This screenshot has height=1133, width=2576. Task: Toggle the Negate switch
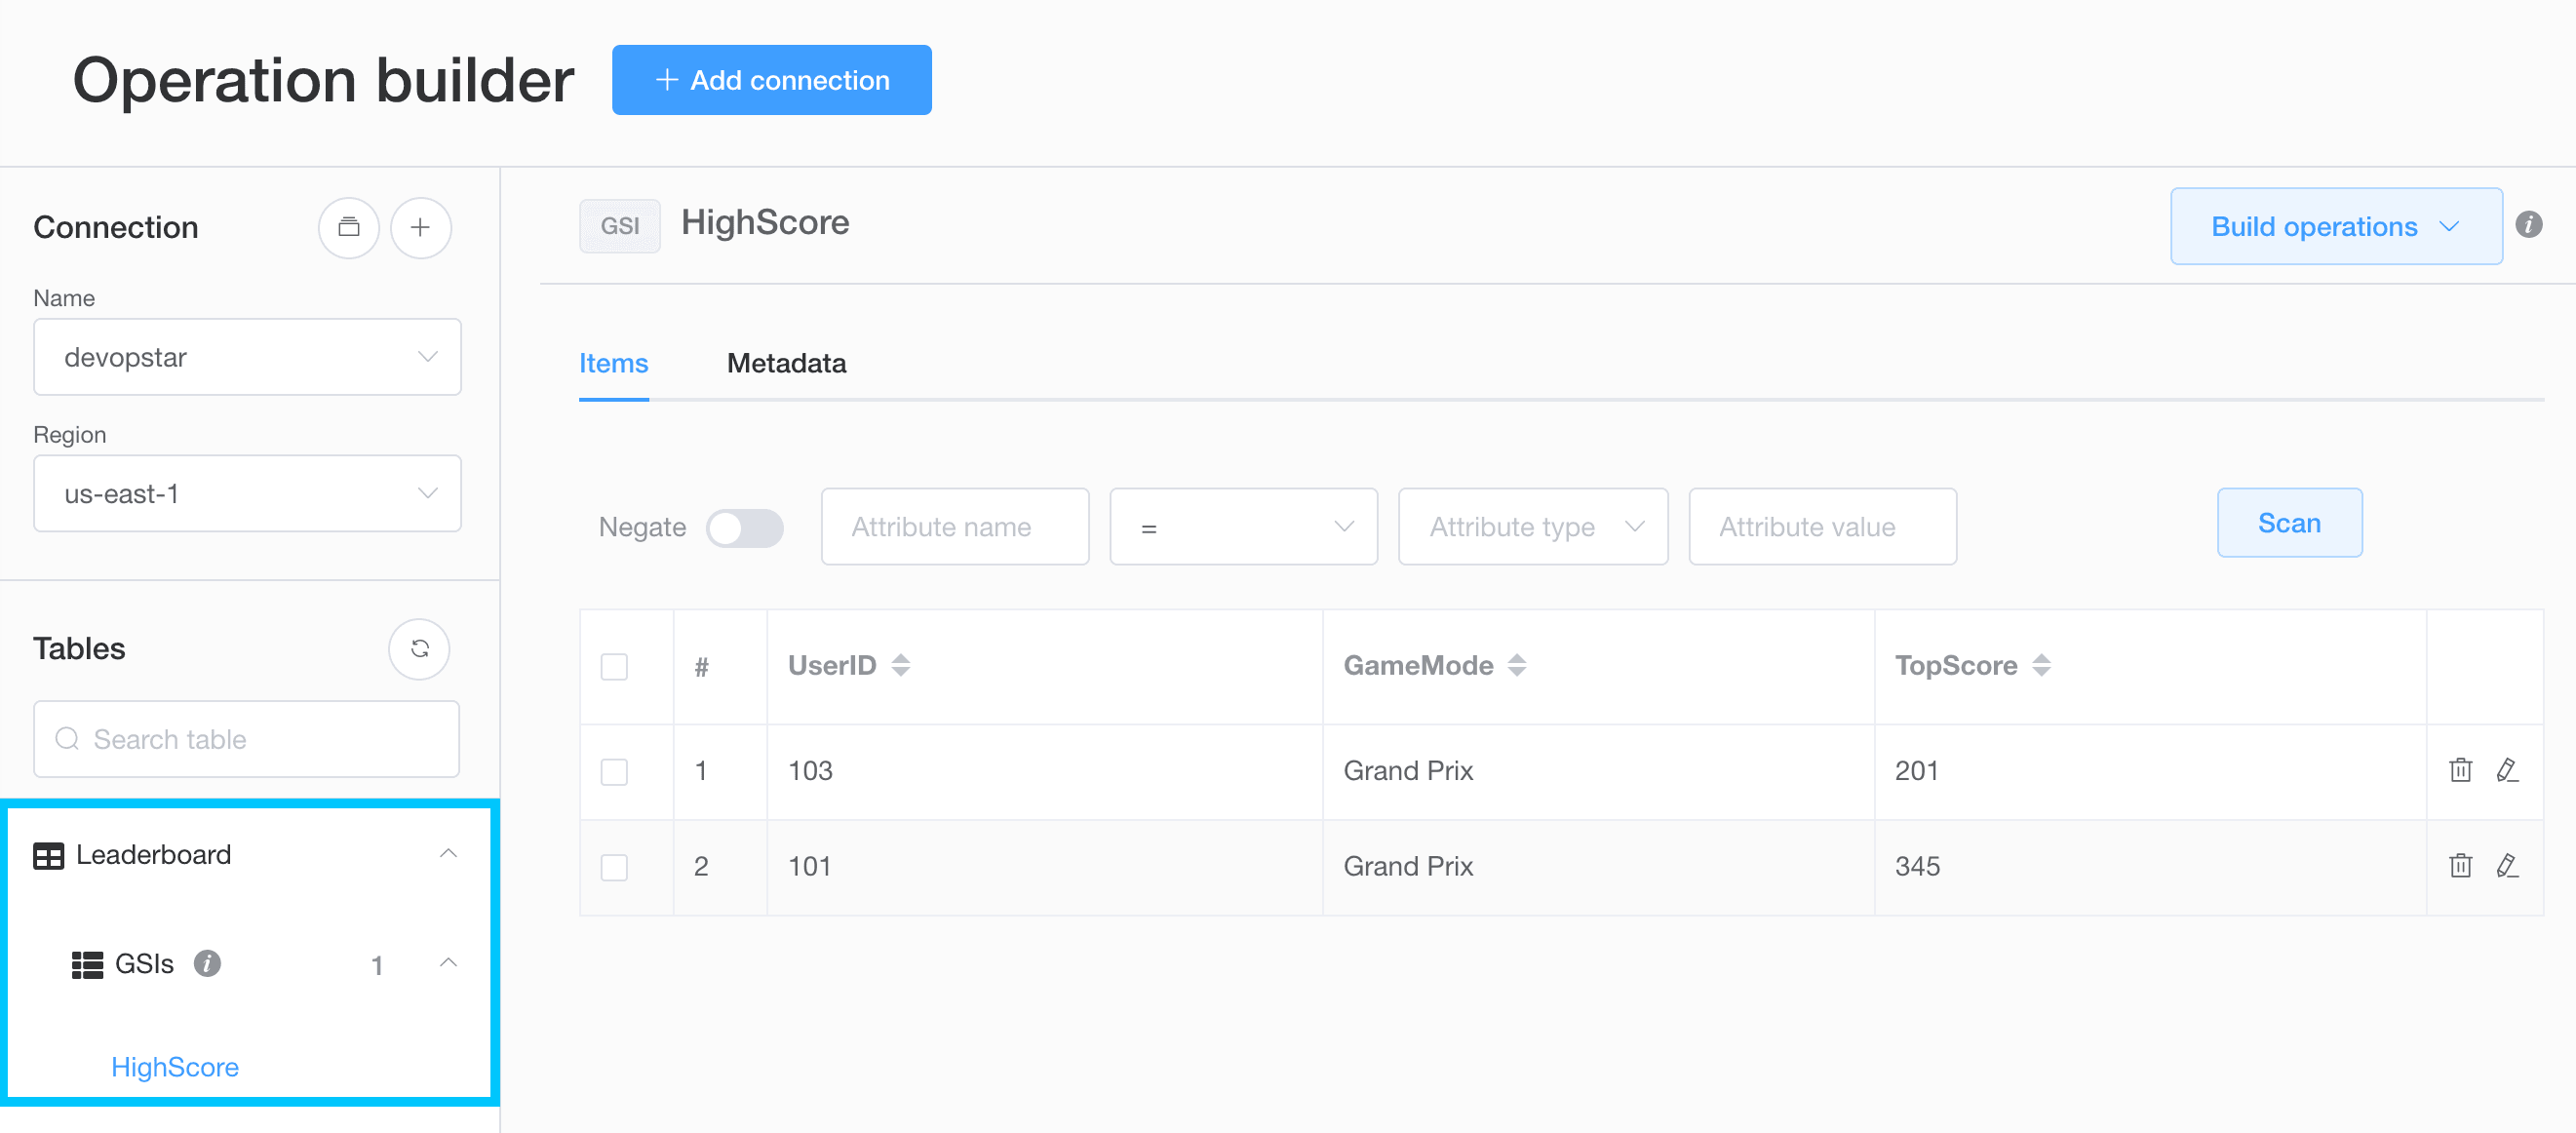(744, 528)
